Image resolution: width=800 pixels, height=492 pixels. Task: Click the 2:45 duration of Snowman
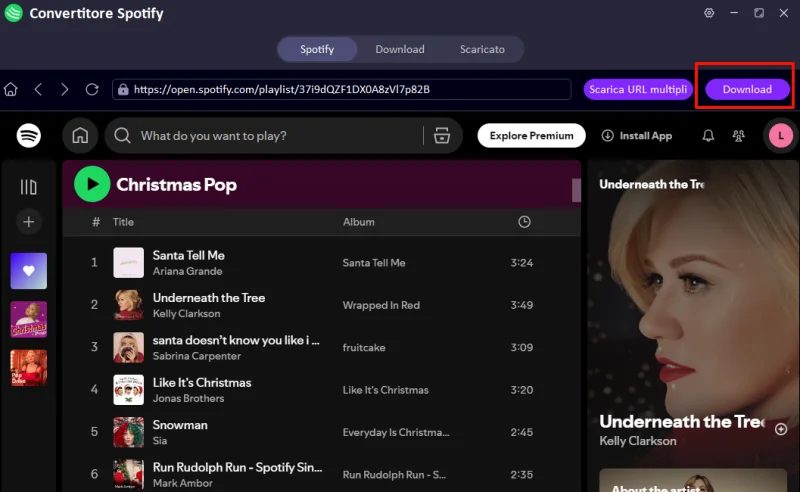click(x=521, y=432)
